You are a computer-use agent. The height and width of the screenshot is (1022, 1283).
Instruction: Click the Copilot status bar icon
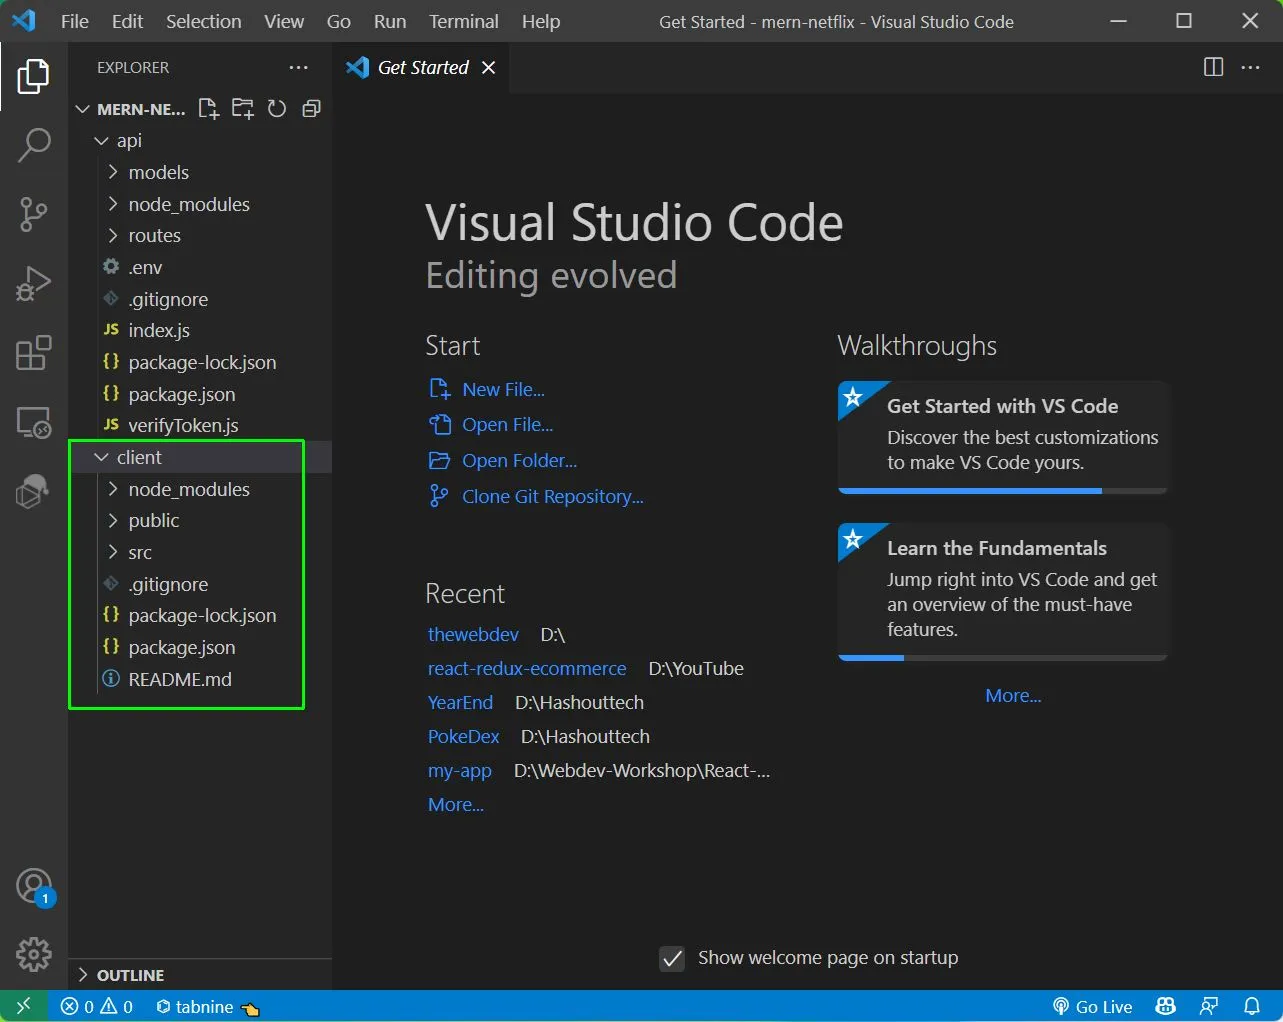tap(1165, 1007)
